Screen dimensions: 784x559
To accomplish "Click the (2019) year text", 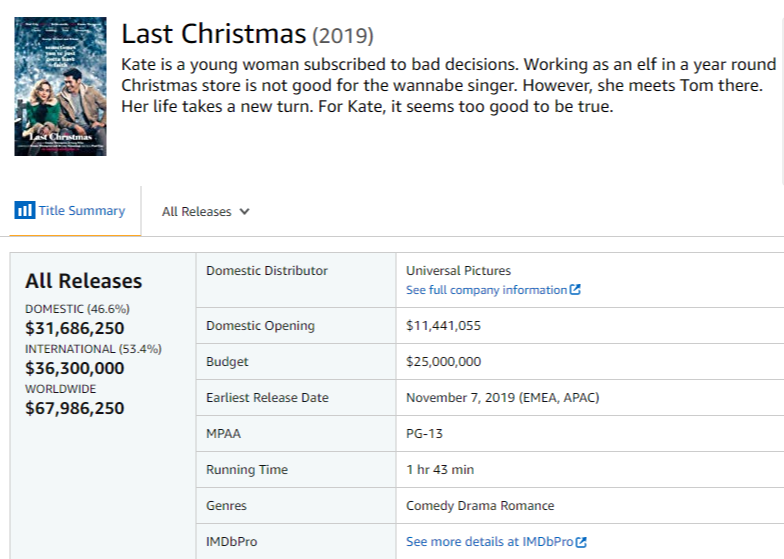I will 343,36.
